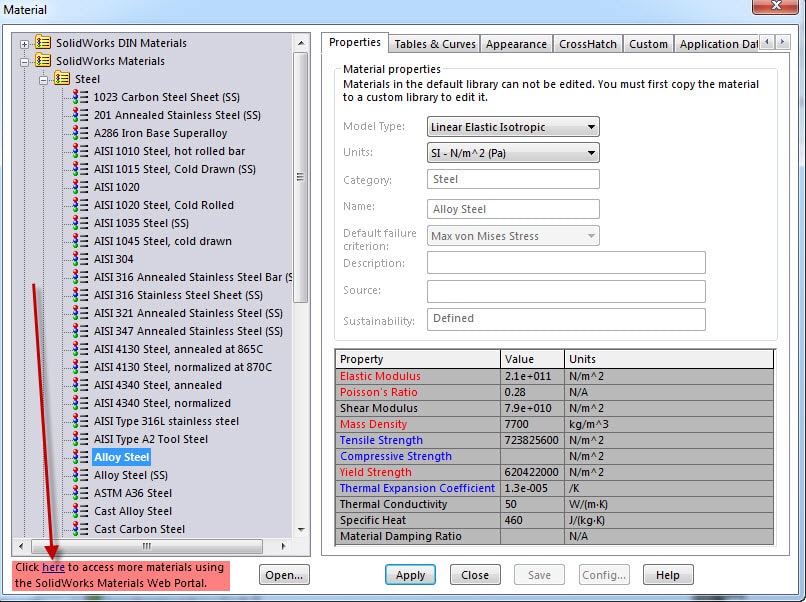Click the AISI Type 316L stainless steel icon
The height and width of the screenshot is (602, 806).
[x=80, y=421]
